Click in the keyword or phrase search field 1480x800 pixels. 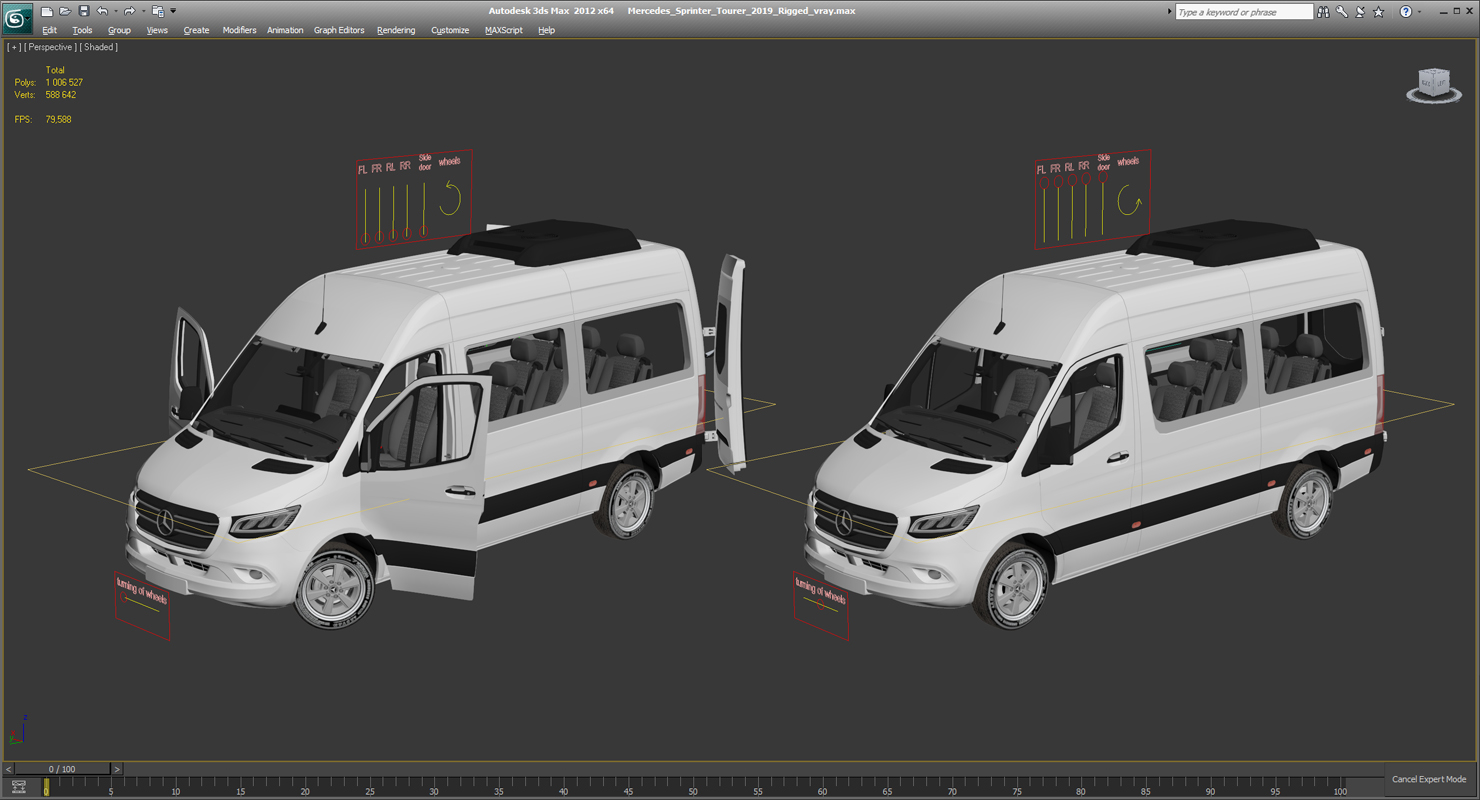click(x=1243, y=12)
